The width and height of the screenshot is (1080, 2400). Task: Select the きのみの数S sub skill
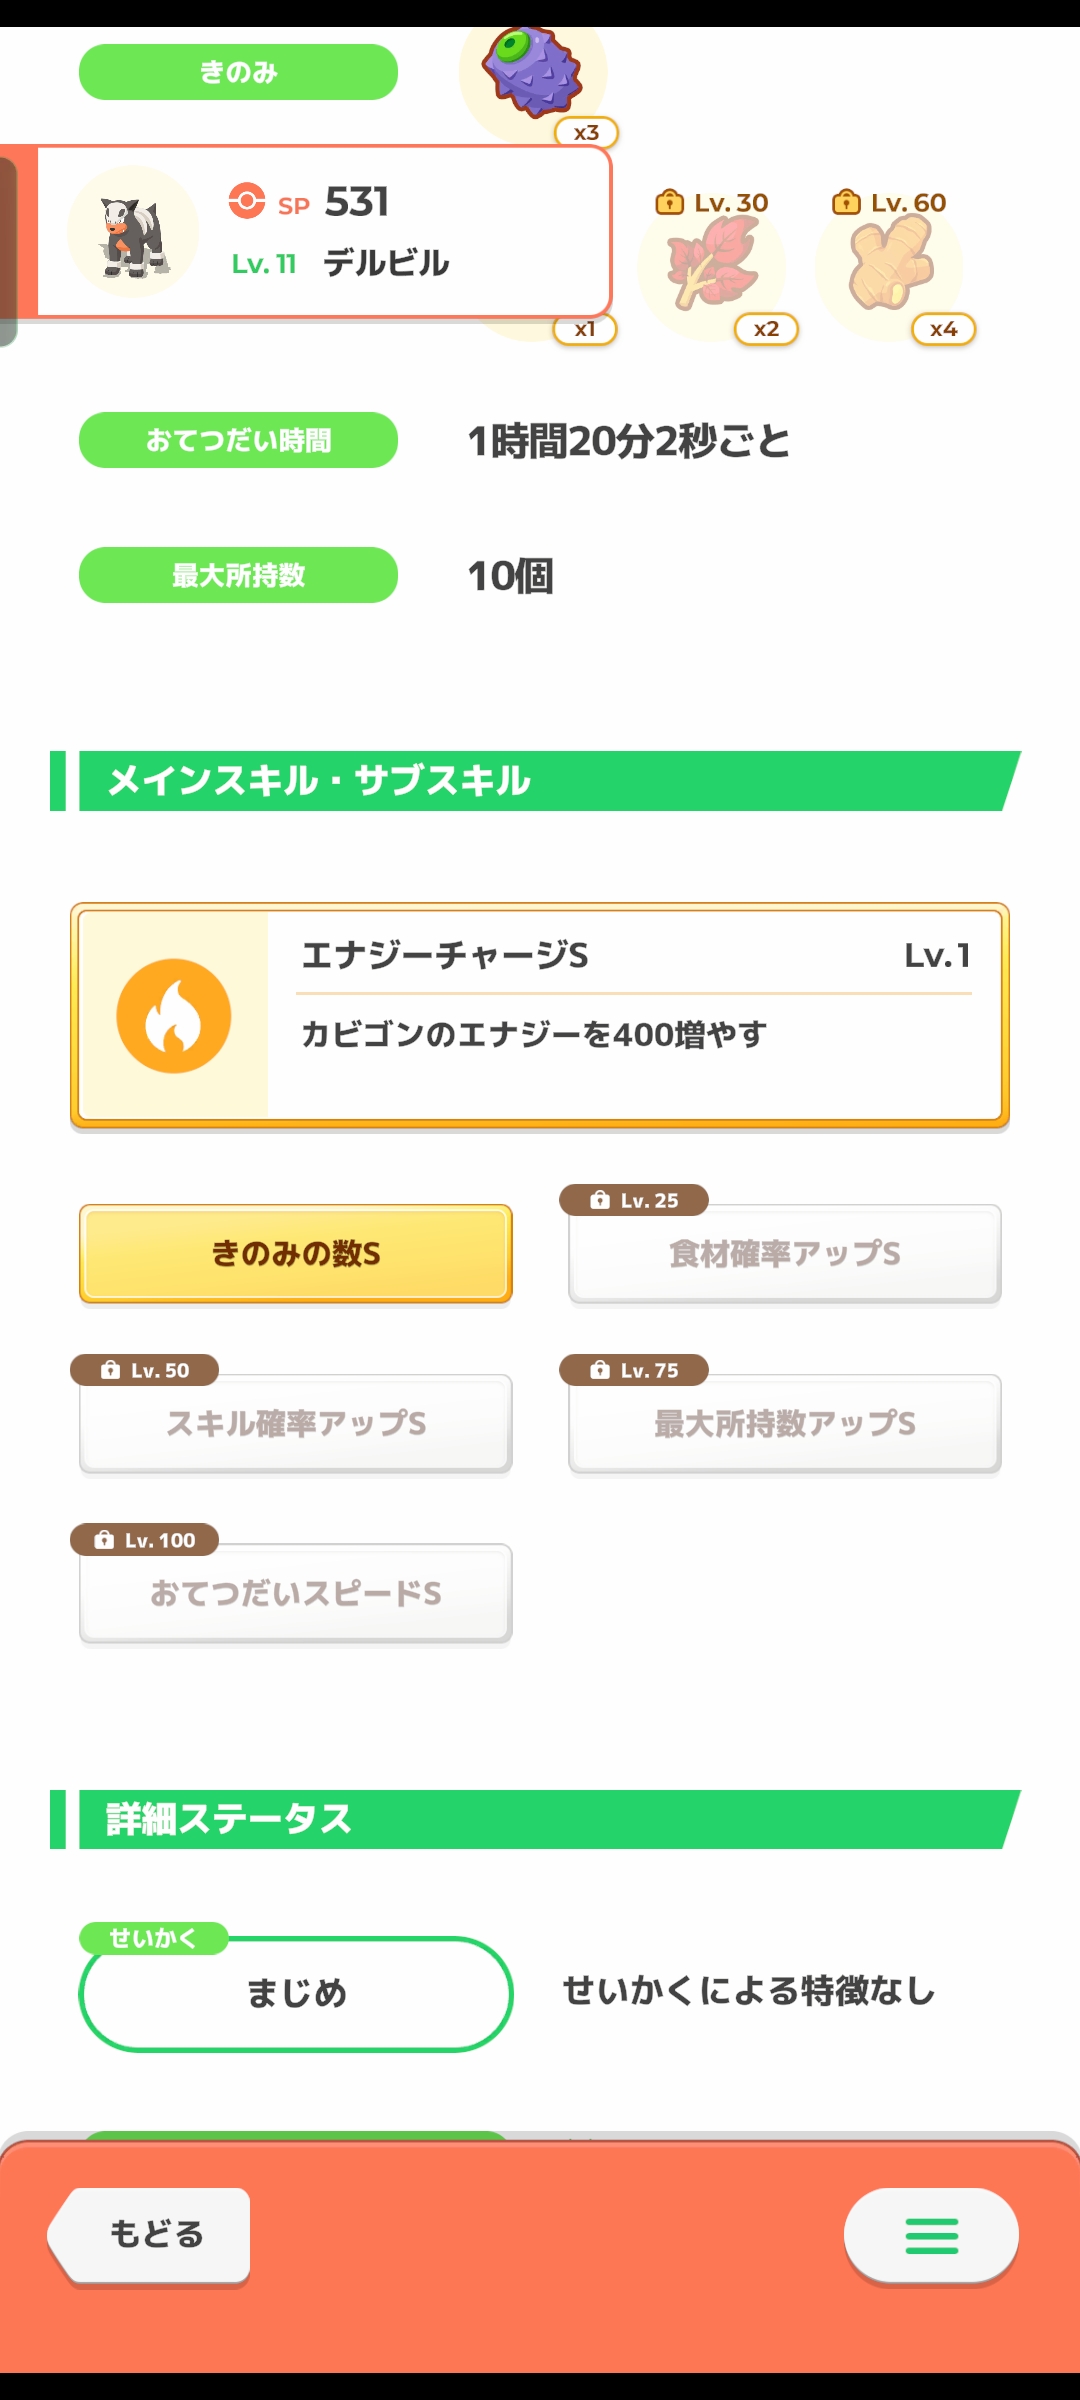point(296,1253)
